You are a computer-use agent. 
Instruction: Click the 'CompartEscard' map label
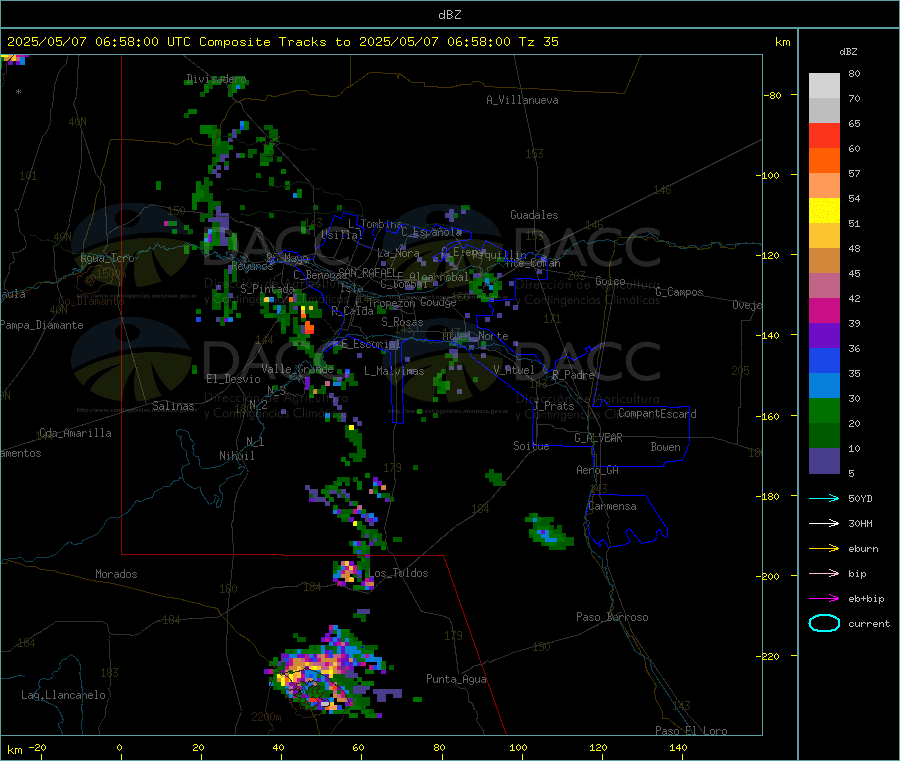coord(657,413)
